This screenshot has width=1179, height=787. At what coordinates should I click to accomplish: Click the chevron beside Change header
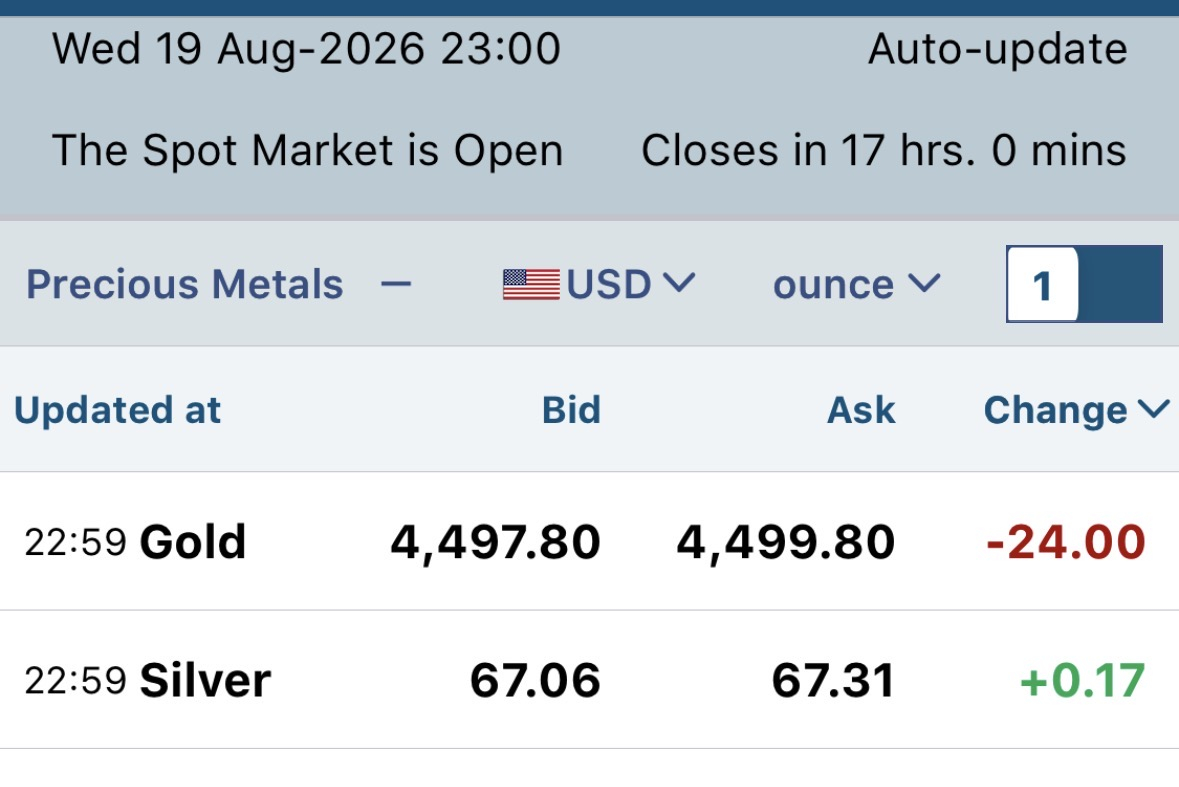click(x=1153, y=409)
